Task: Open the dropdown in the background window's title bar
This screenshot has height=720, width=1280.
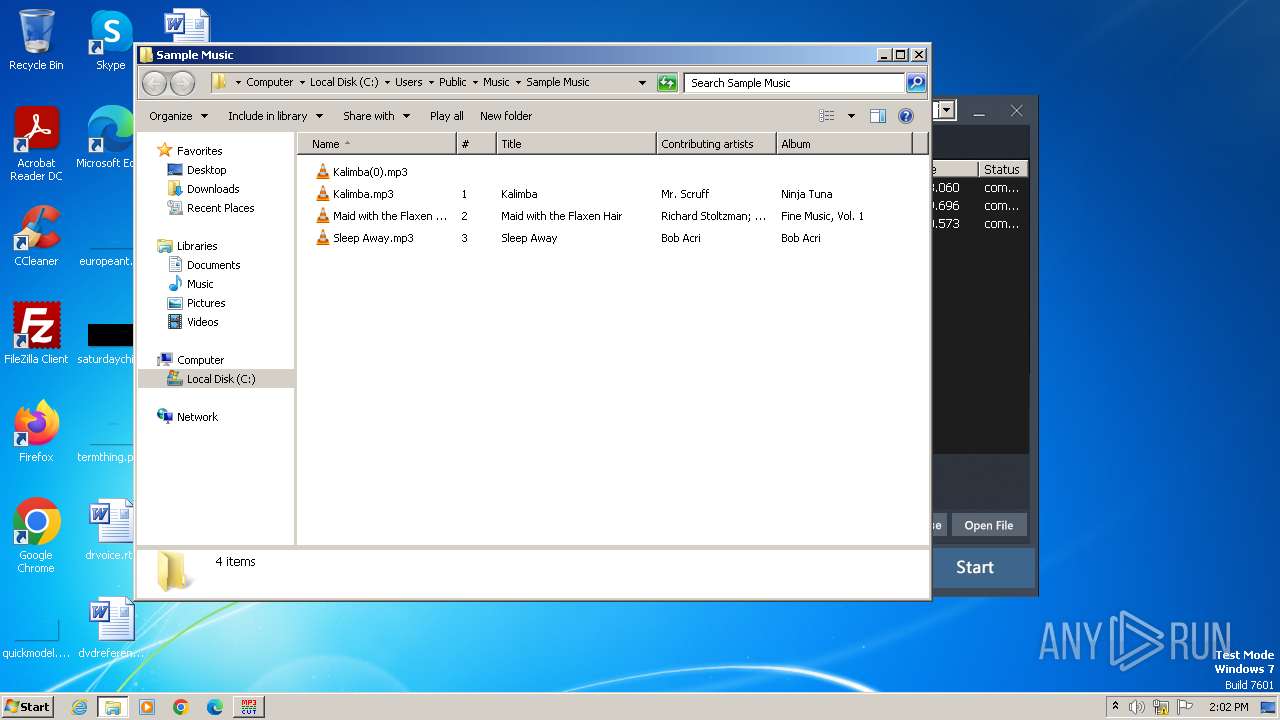Action: pyautogui.click(x=946, y=111)
